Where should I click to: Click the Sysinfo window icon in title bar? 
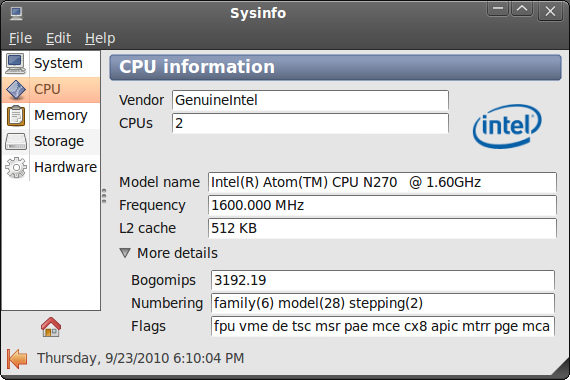[x=16, y=13]
